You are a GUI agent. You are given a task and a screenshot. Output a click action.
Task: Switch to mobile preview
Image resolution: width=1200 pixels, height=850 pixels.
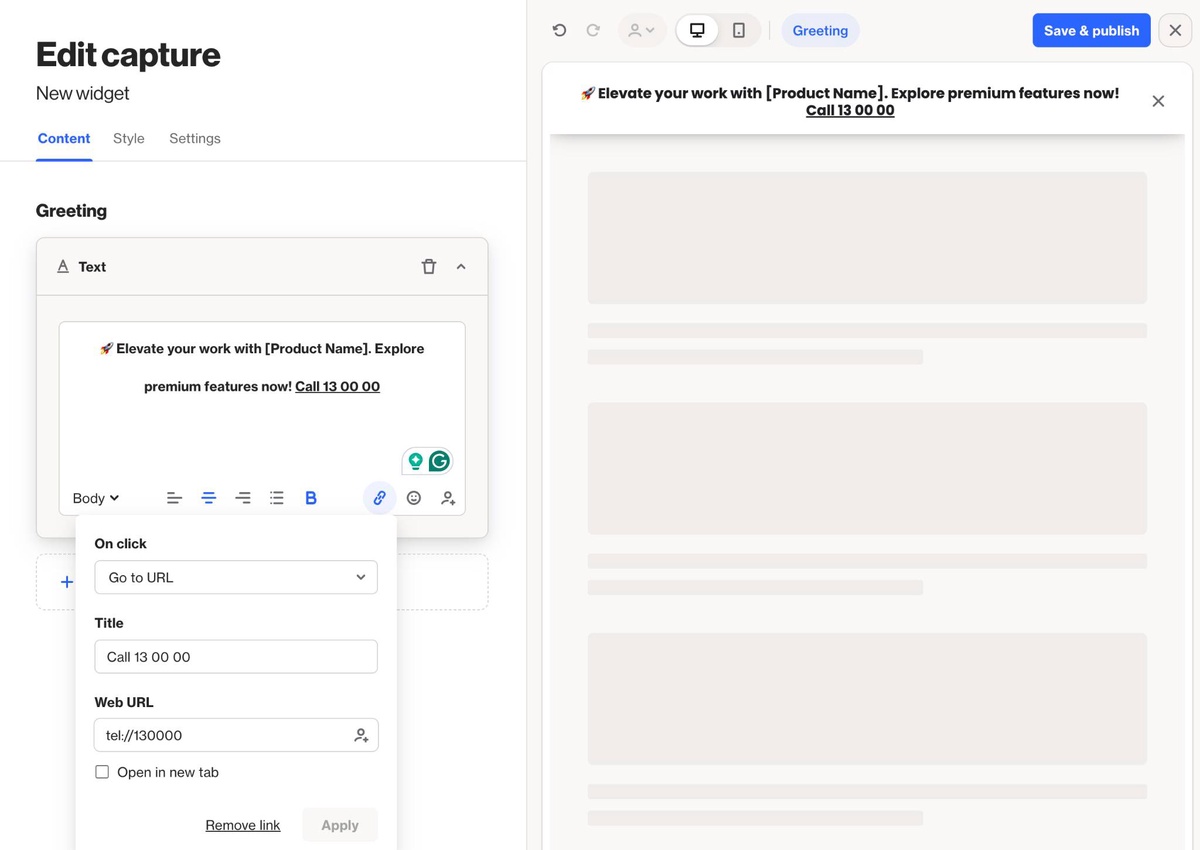(x=739, y=30)
